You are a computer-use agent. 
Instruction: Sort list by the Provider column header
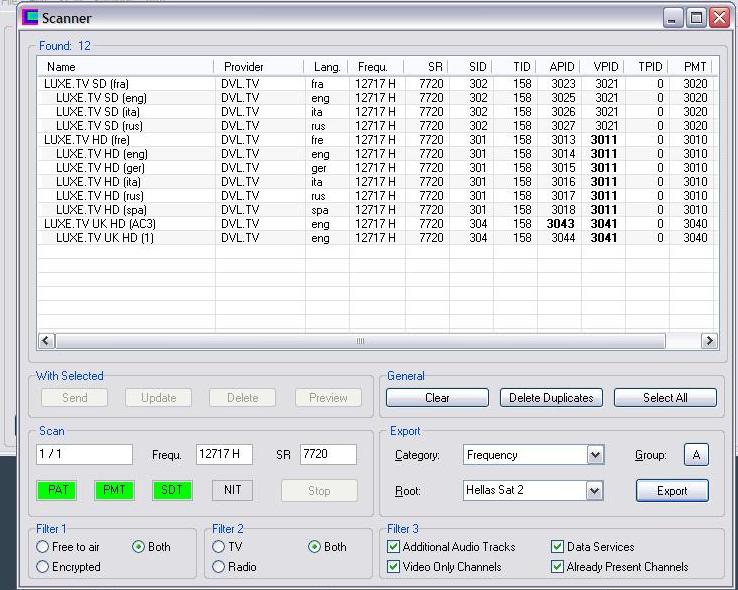point(244,67)
